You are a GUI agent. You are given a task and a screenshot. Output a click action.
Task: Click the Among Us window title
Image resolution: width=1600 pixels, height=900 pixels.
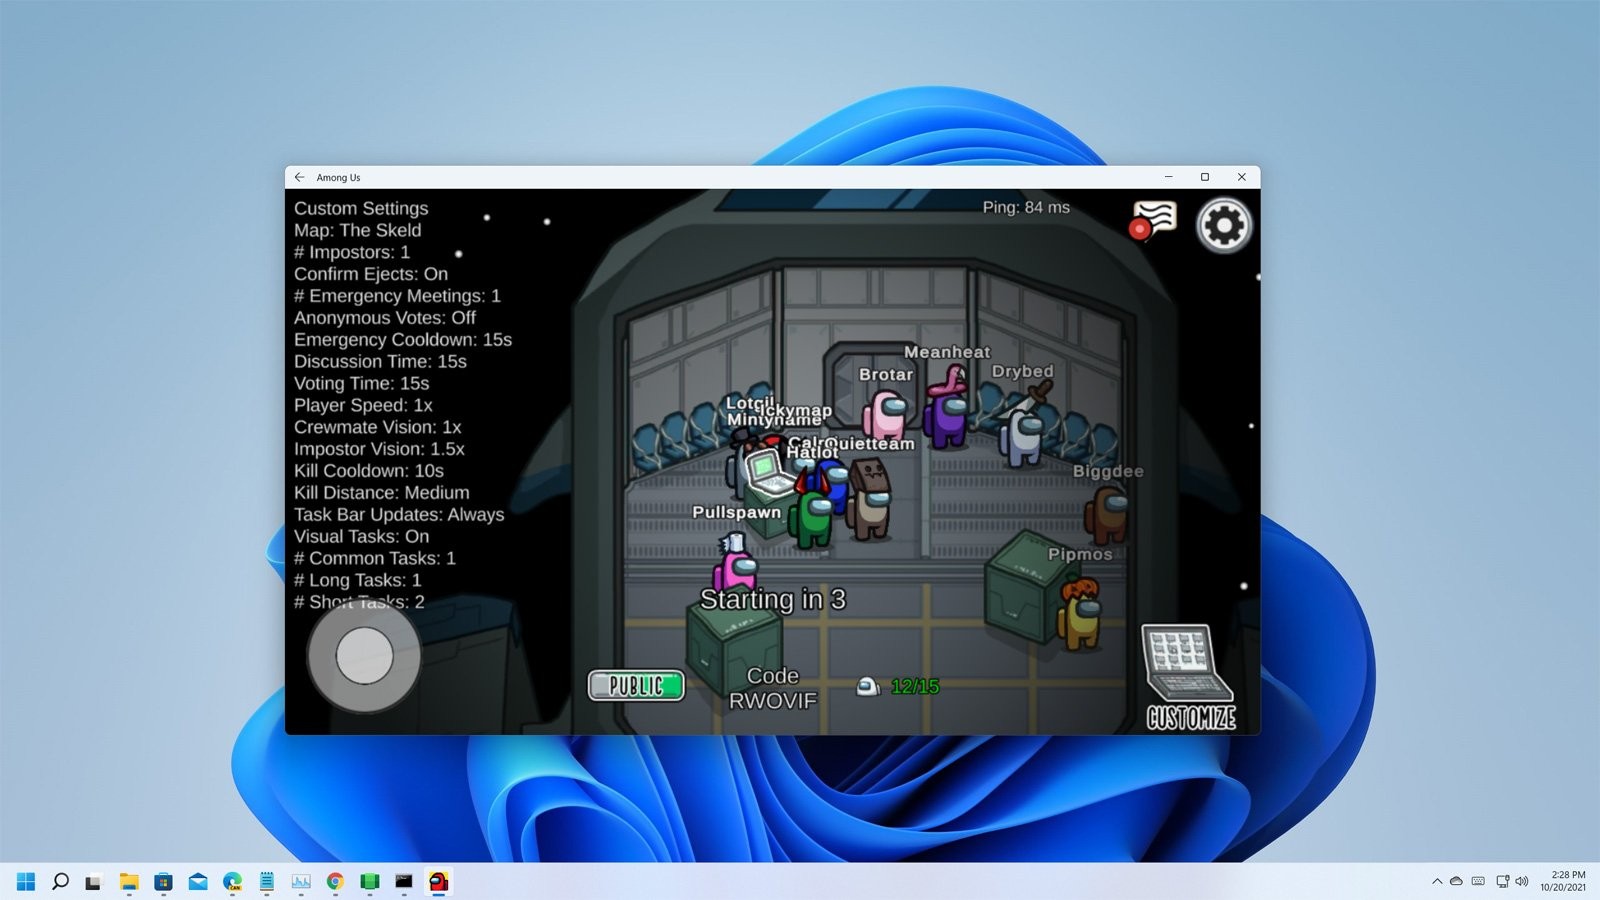338,178
